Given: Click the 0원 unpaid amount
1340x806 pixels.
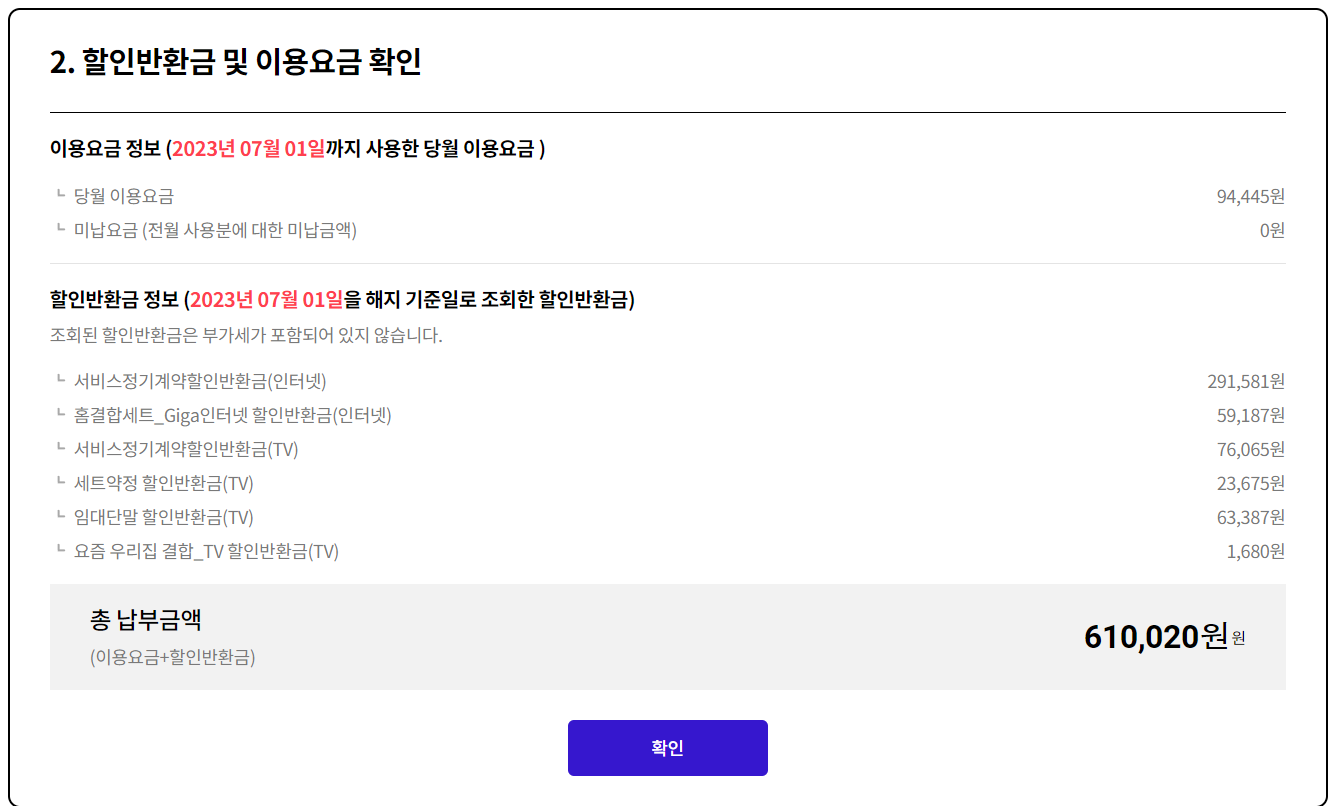Looking at the screenshot, I should point(1272,231).
